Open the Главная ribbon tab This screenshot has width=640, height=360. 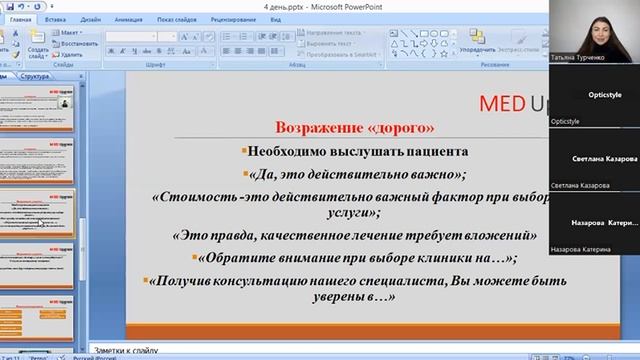tap(20, 20)
